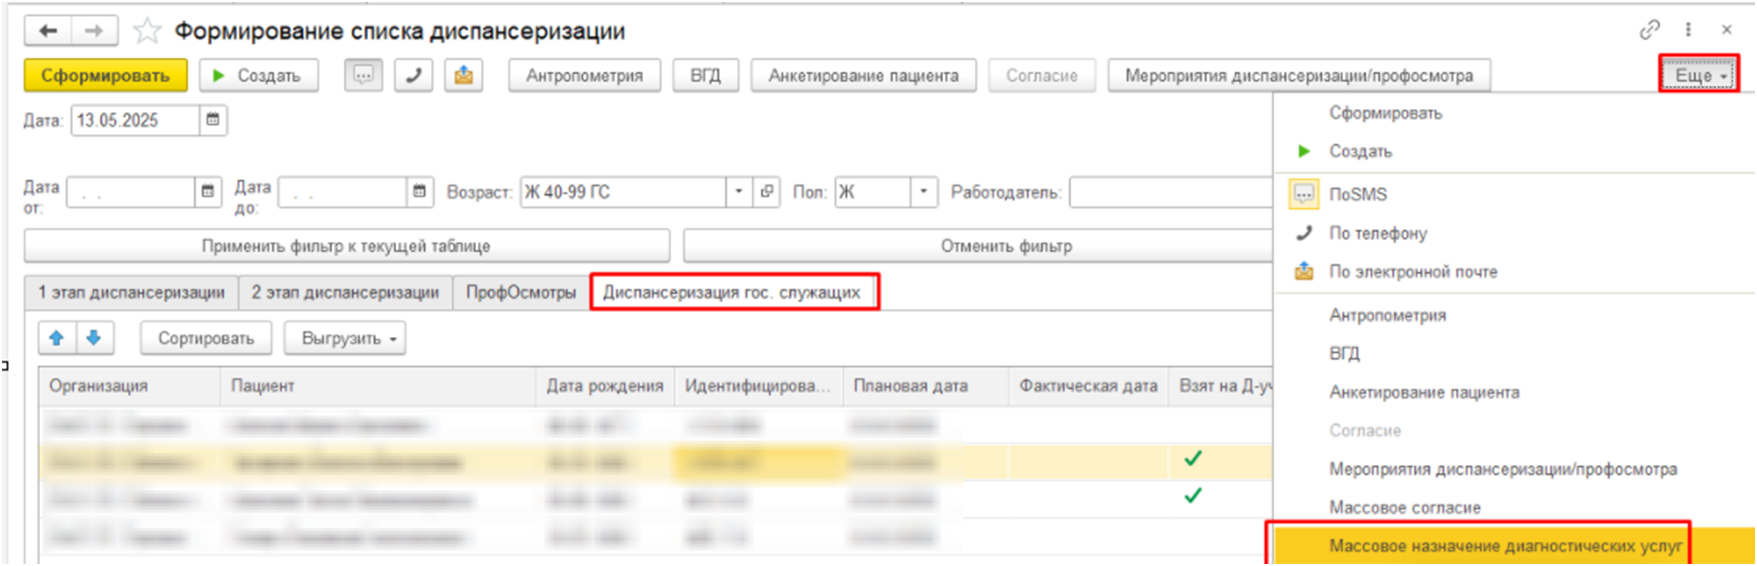
Task: Open calendar picker for Дата field
Action: [x=213, y=120]
